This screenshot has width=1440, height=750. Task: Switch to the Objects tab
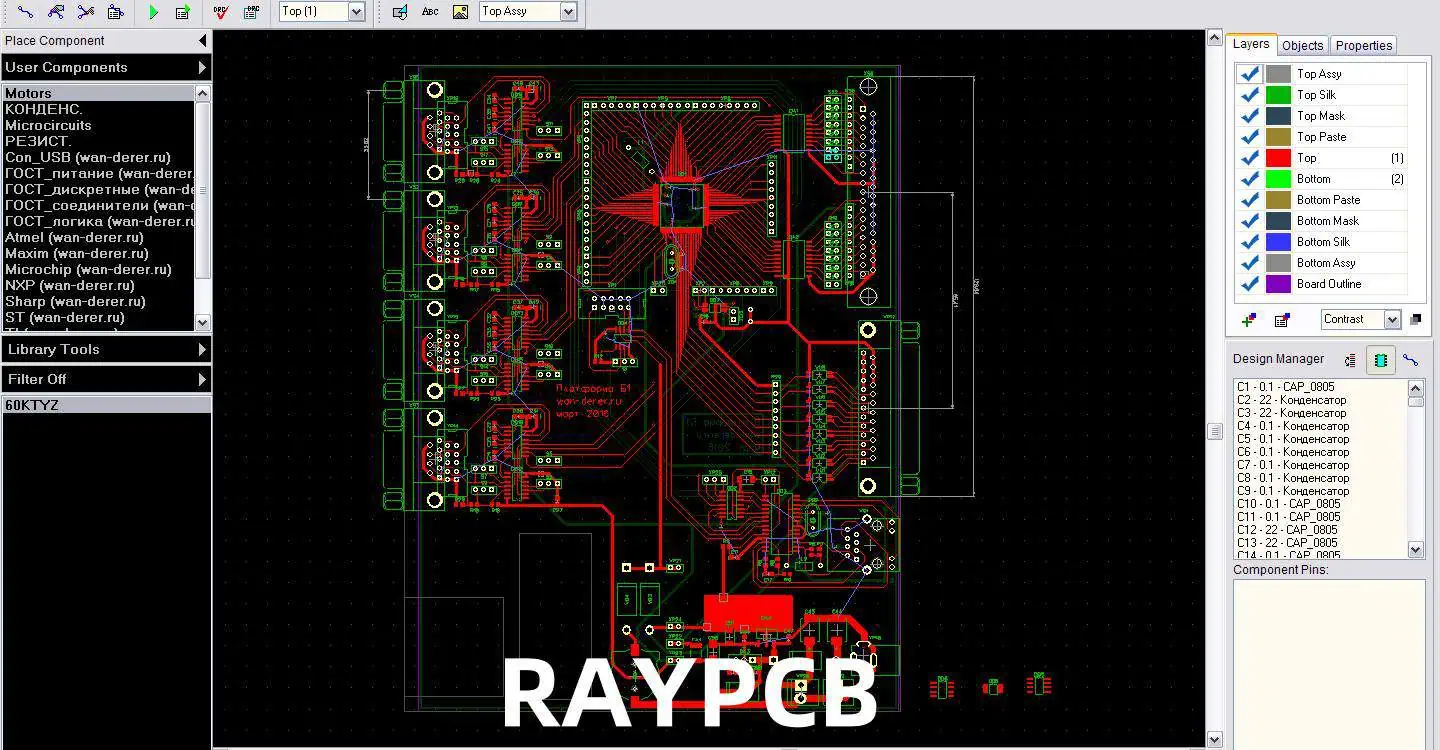(x=1302, y=45)
